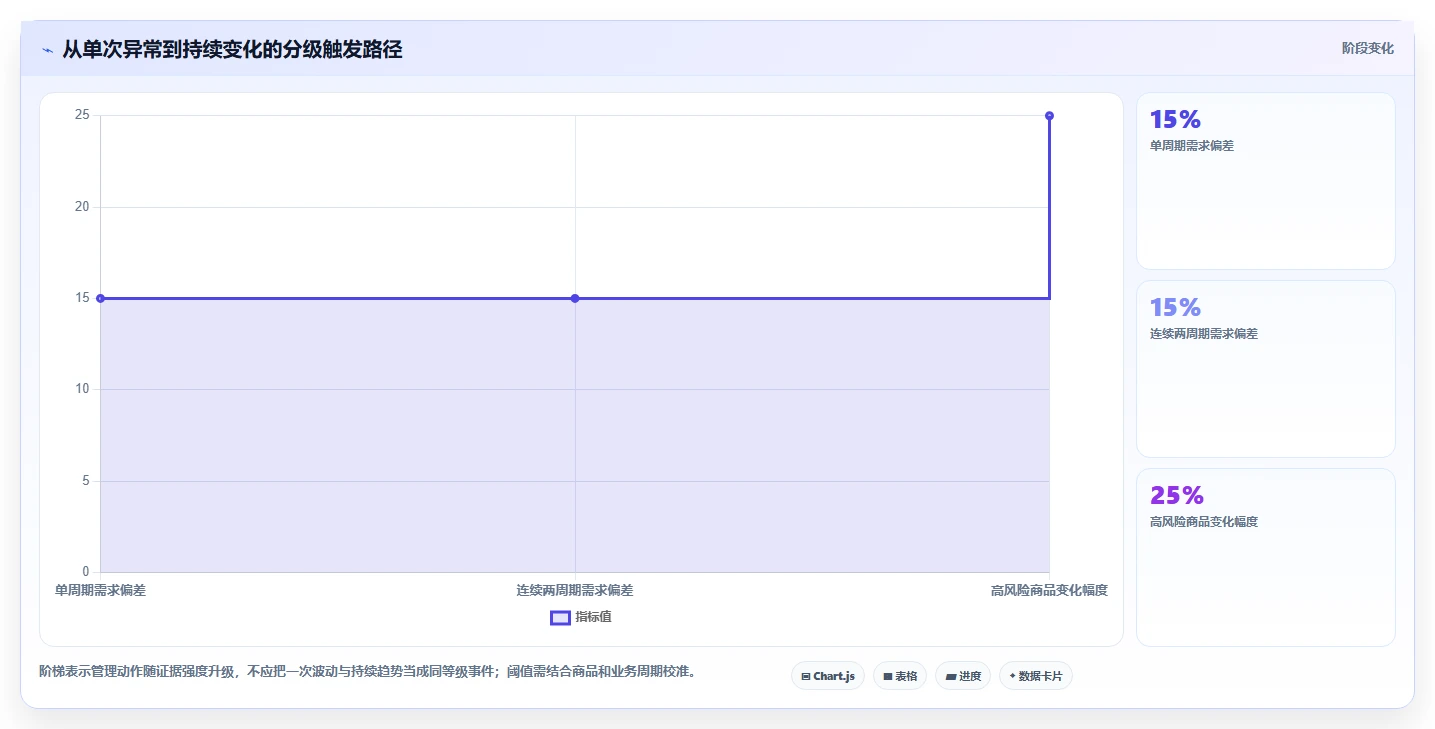The image size is (1435, 729).
Task: Toggle the 指标值 legend swatch
Action: 560,618
